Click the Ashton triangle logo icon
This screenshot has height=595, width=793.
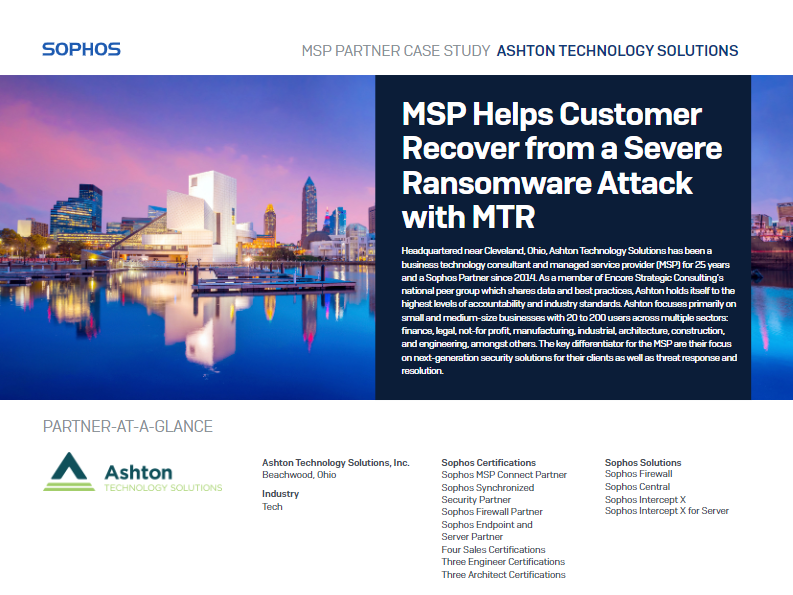[x=69, y=472]
